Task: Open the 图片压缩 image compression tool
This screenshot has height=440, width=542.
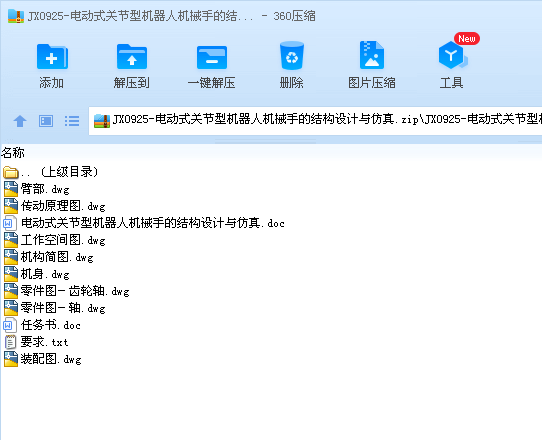Action: coord(372,55)
